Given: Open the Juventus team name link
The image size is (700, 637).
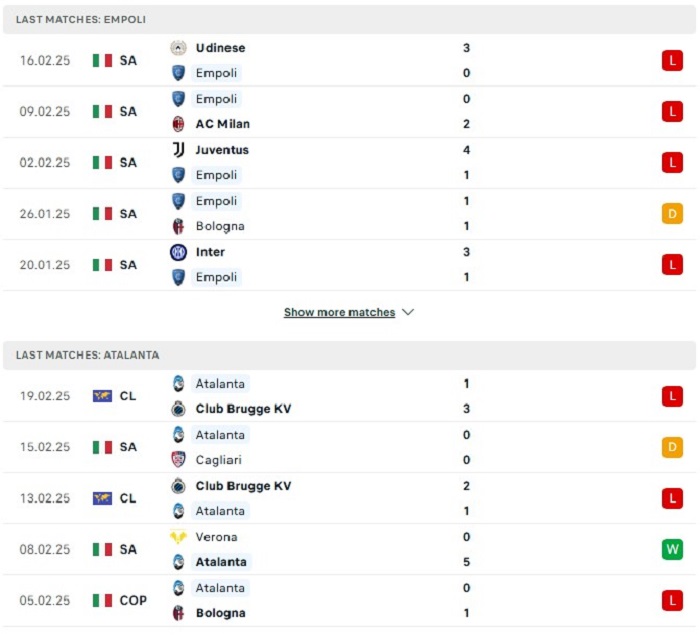Looking at the screenshot, I should (222, 150).
